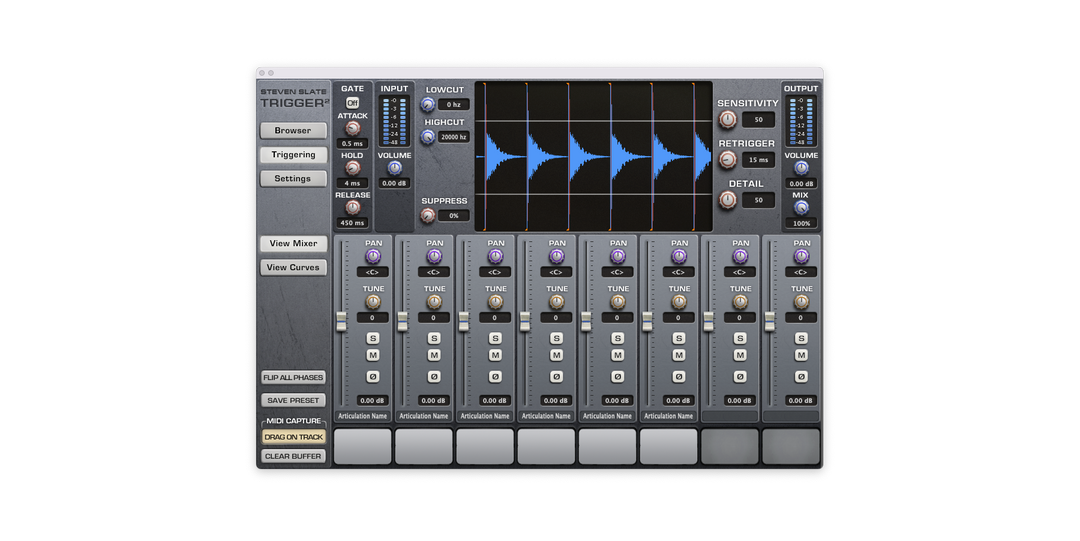Click the View Curves button
The height and width of the screenshot is (541, 1080).
(293, 268)
